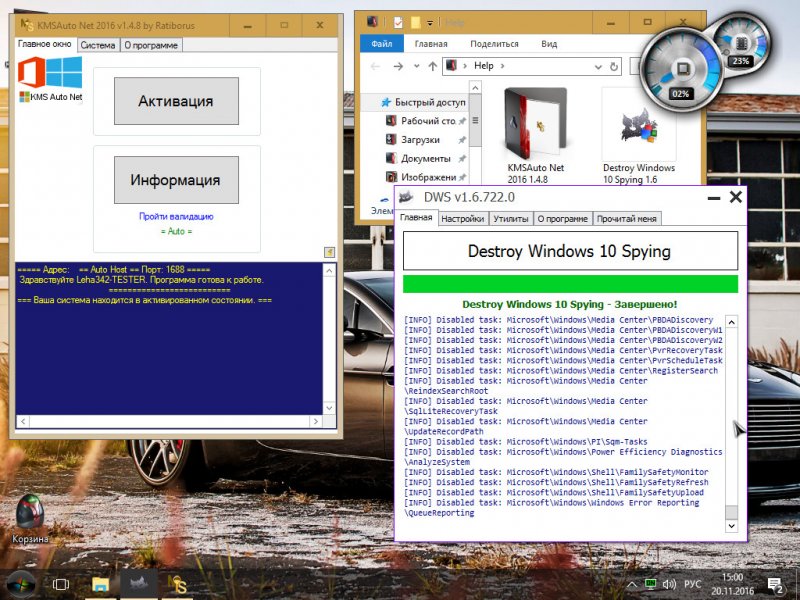800x600 pixels.
Task: Go back in the Explorer window
Action: 375,66
